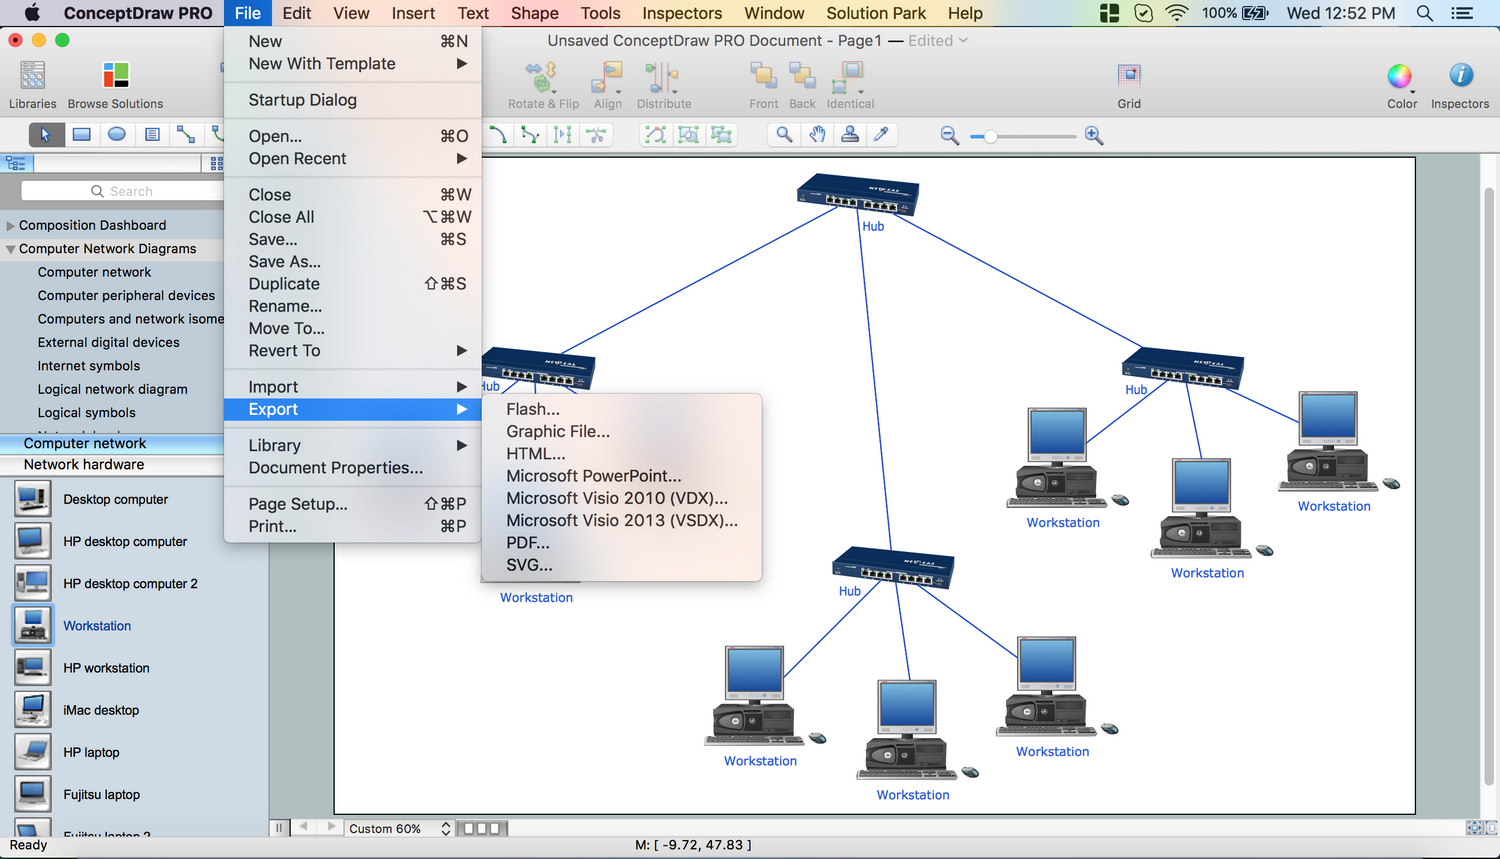Image resolution: width=1500 pixels, height=859 pixels.
Task: Select Network hardware library tab
Action: point(84,465)
